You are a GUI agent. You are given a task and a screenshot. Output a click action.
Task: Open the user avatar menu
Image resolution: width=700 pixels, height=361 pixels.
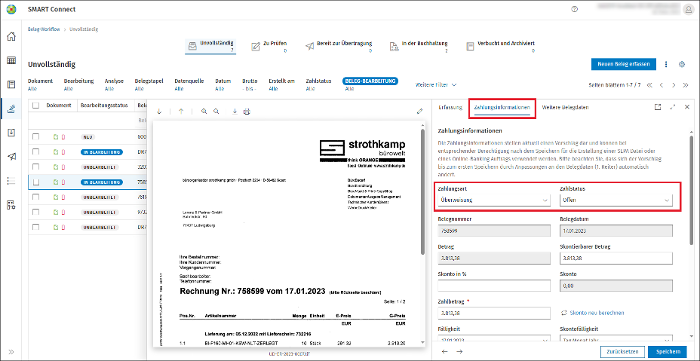tap(688, 9)
